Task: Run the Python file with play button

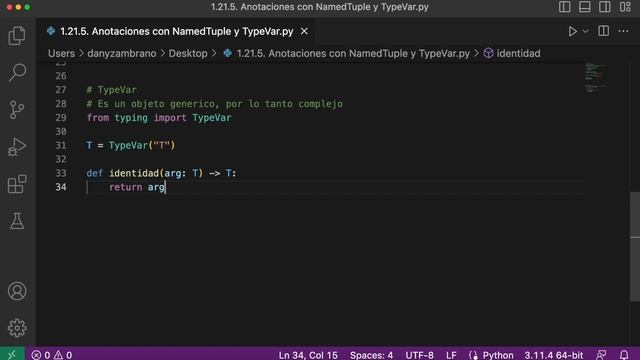Action: click(573, 31)
